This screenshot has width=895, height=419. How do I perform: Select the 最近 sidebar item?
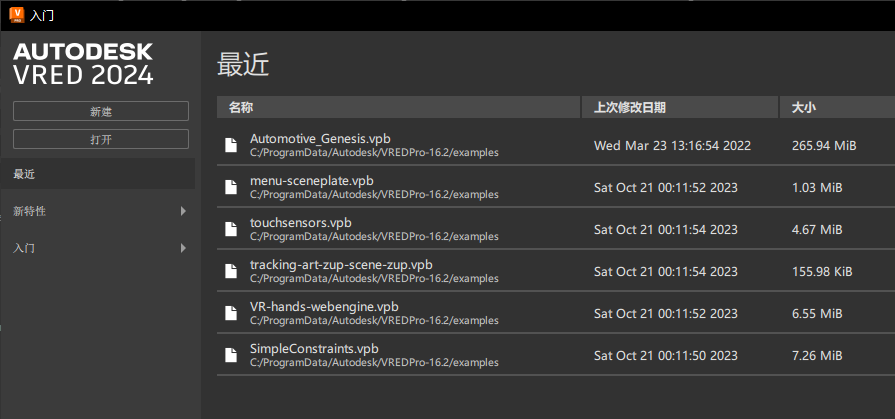tap(98, 174)
